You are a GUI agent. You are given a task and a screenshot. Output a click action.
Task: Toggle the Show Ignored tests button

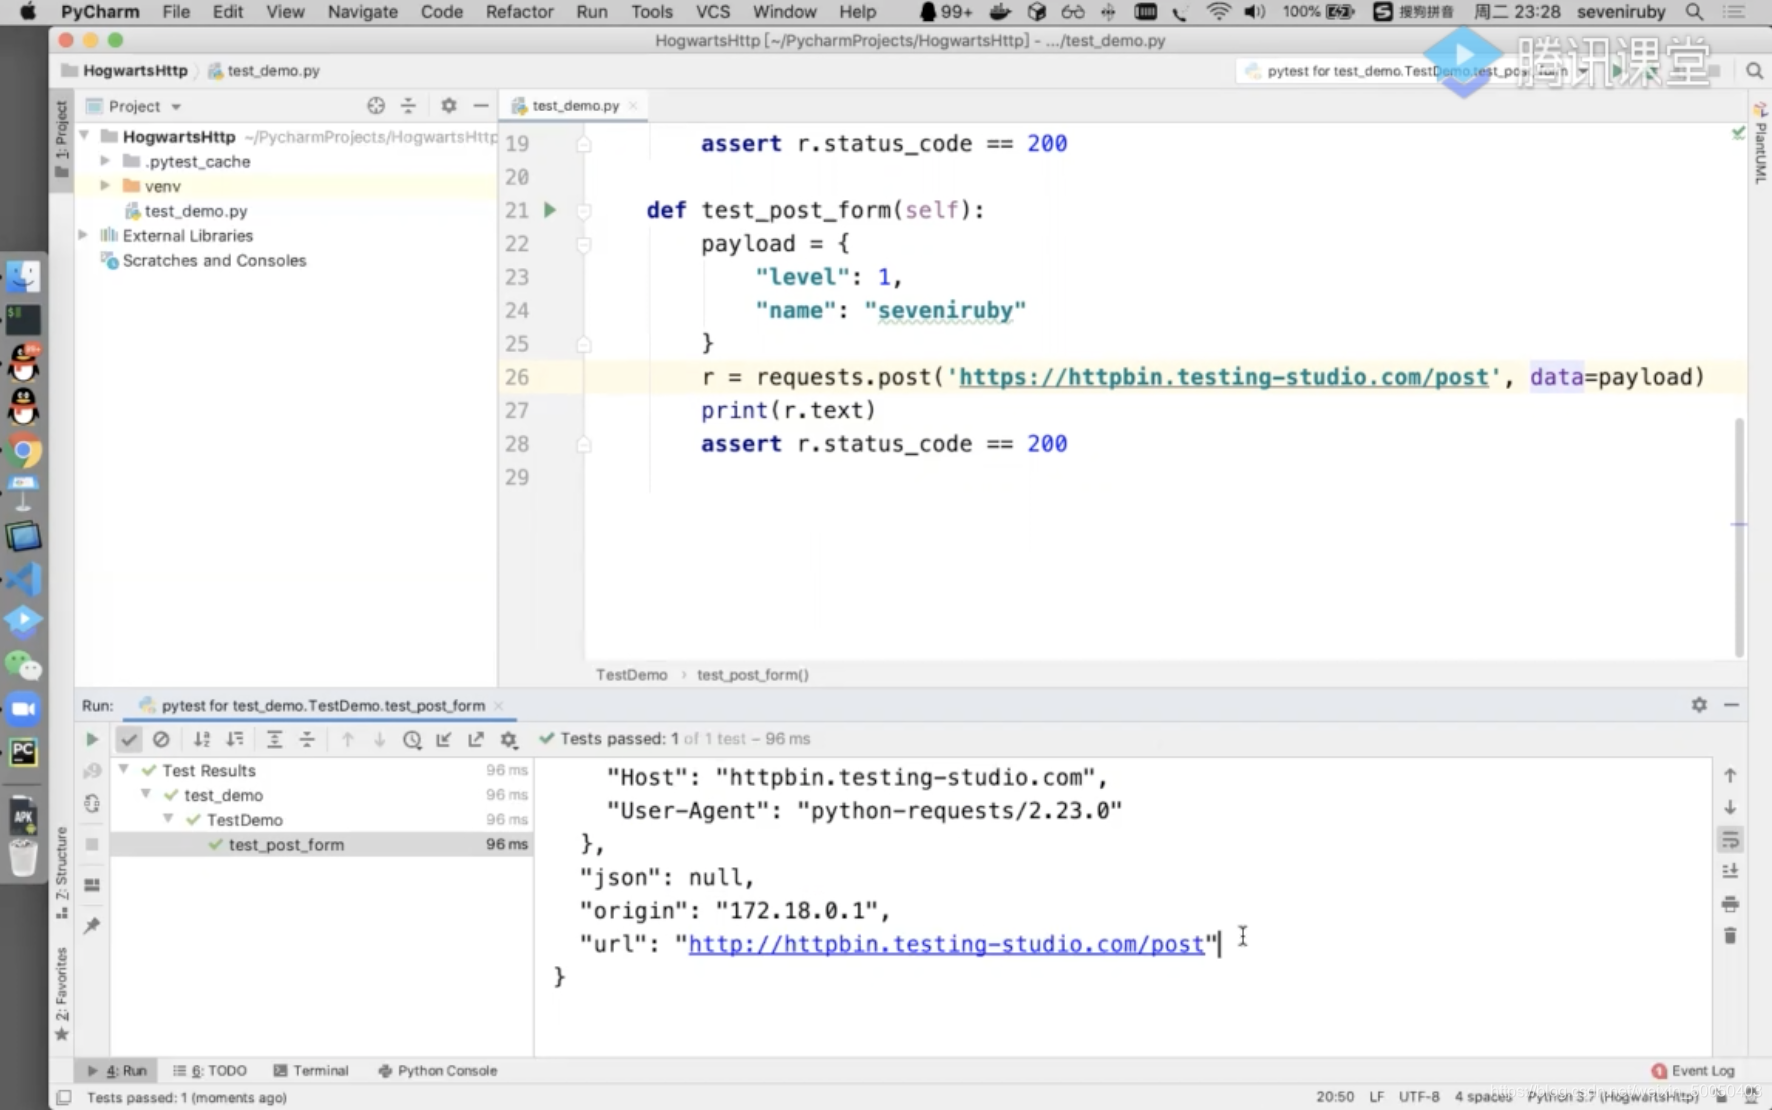[x=161, y=739]
